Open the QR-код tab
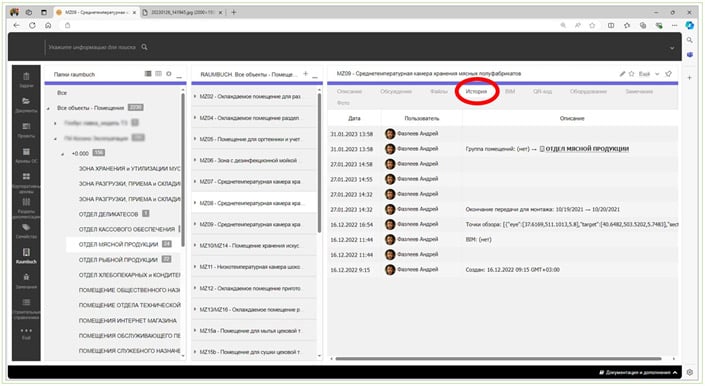 pos(543,91)
